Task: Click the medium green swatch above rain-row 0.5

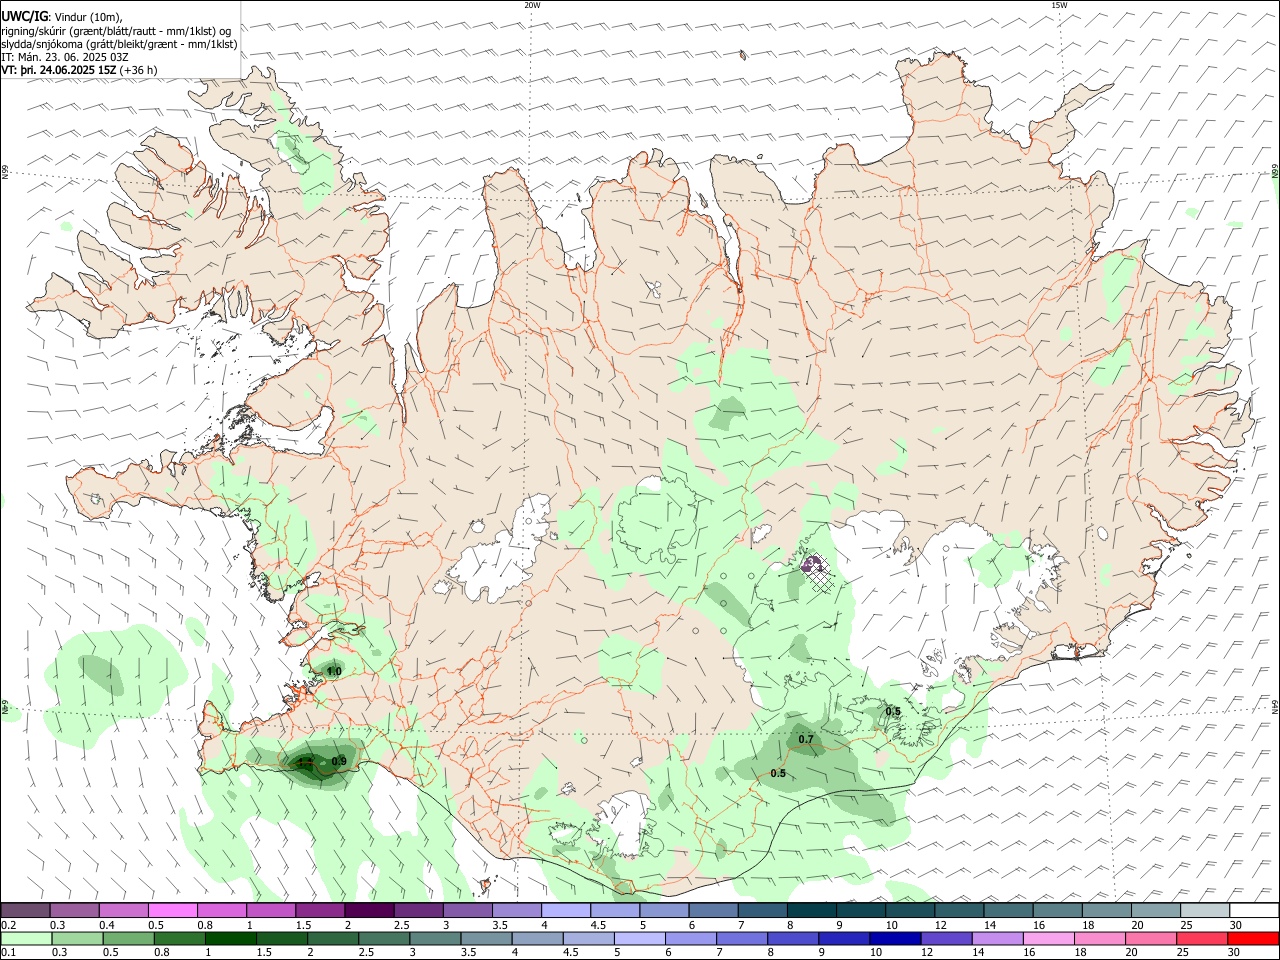Action: 128,938
